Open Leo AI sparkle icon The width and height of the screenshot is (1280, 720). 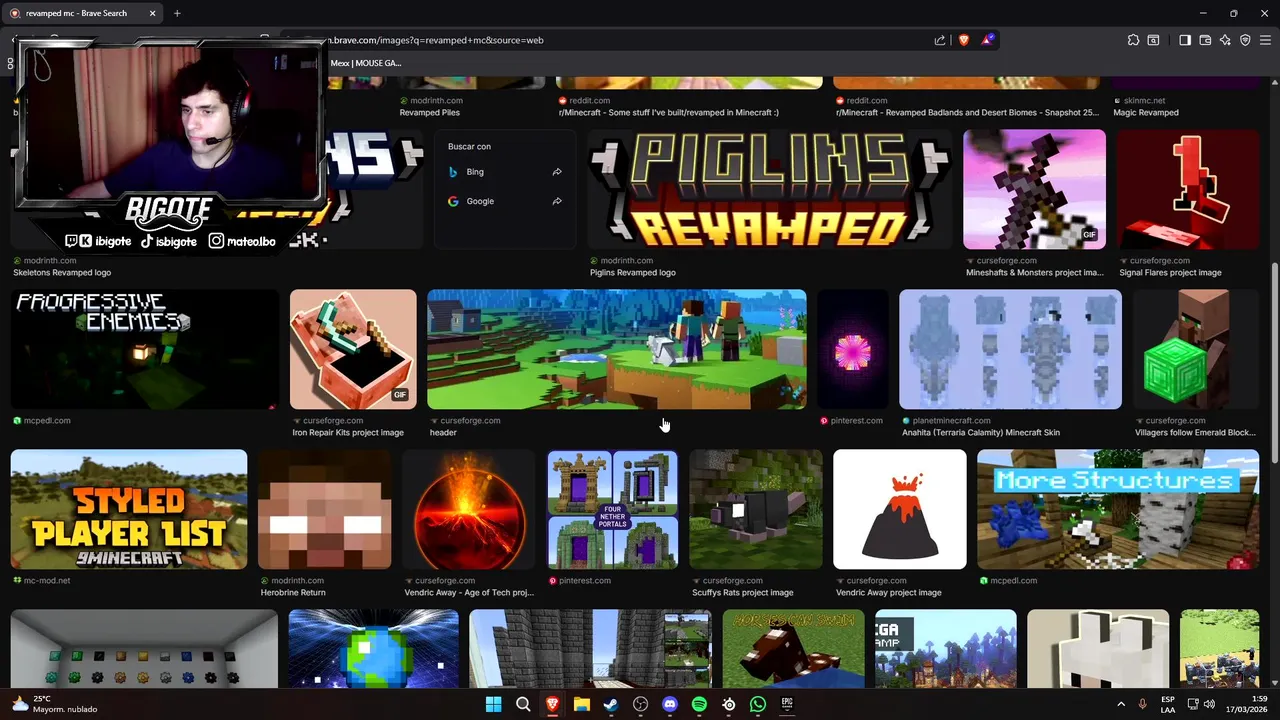[1225, 40]
